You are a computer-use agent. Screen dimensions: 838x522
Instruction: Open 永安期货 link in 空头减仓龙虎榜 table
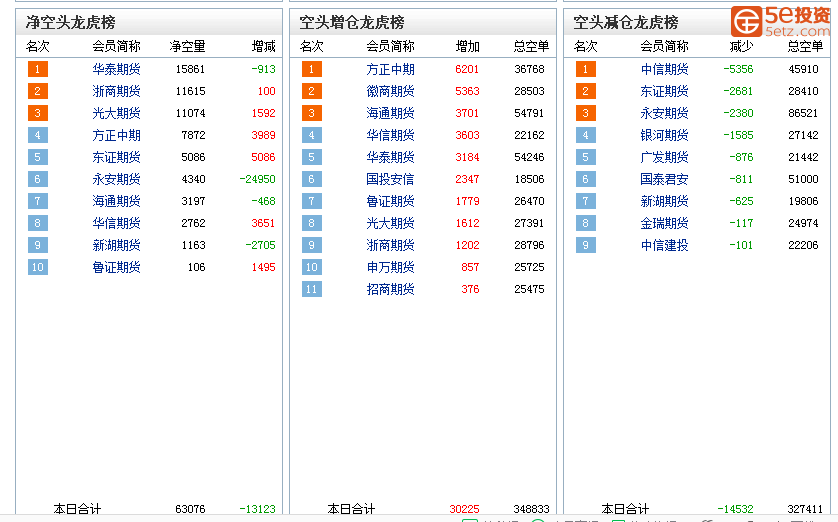[x=664, y=113]
